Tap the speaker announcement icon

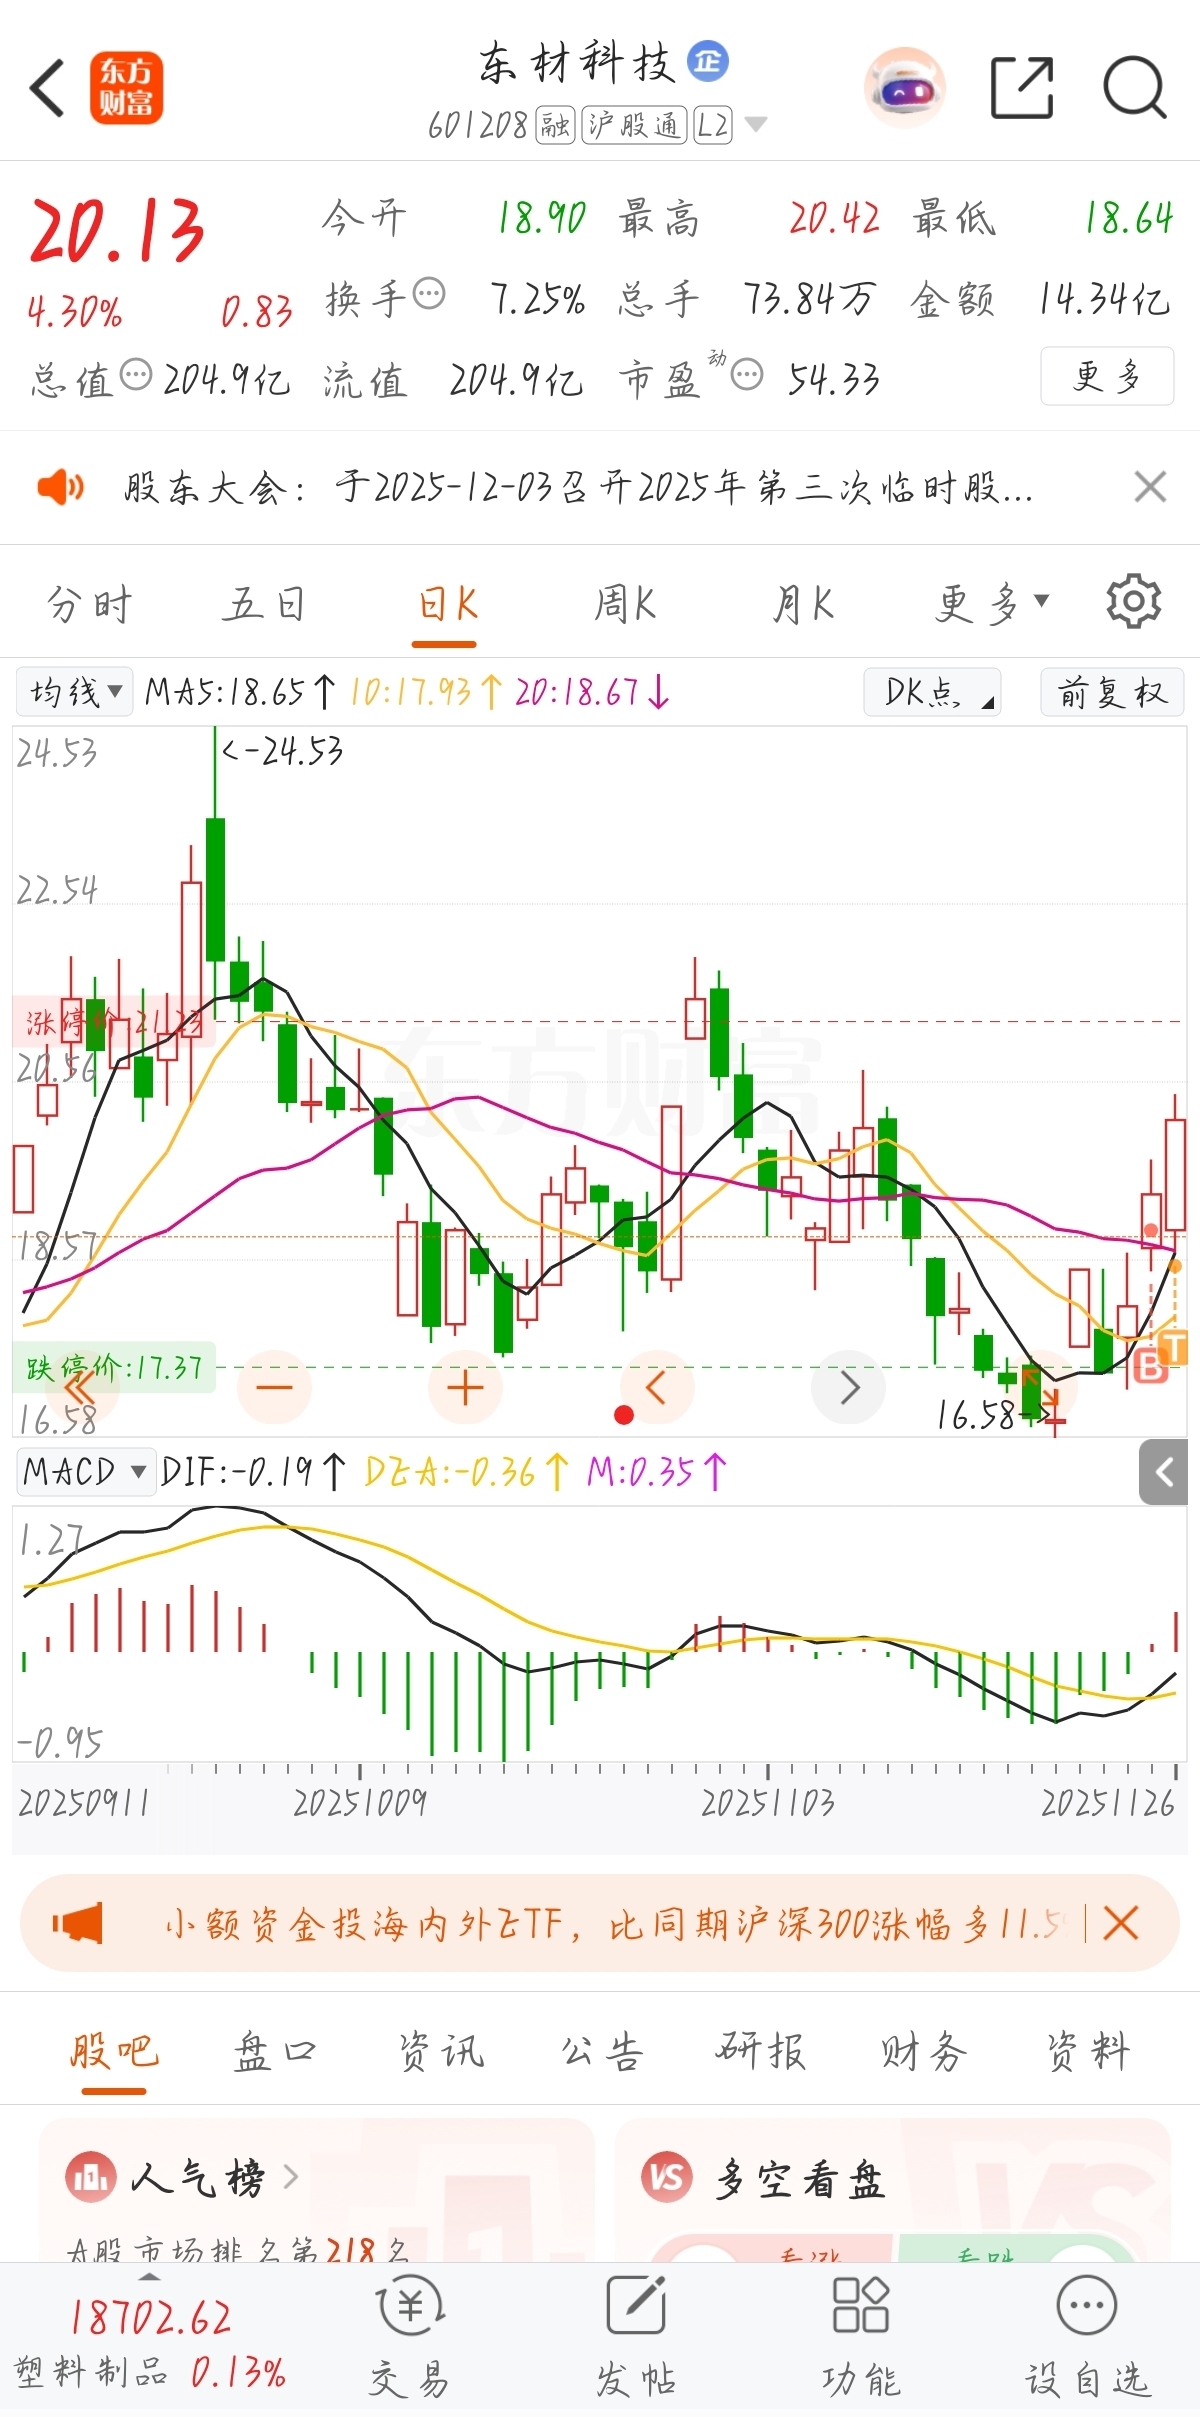60,488
